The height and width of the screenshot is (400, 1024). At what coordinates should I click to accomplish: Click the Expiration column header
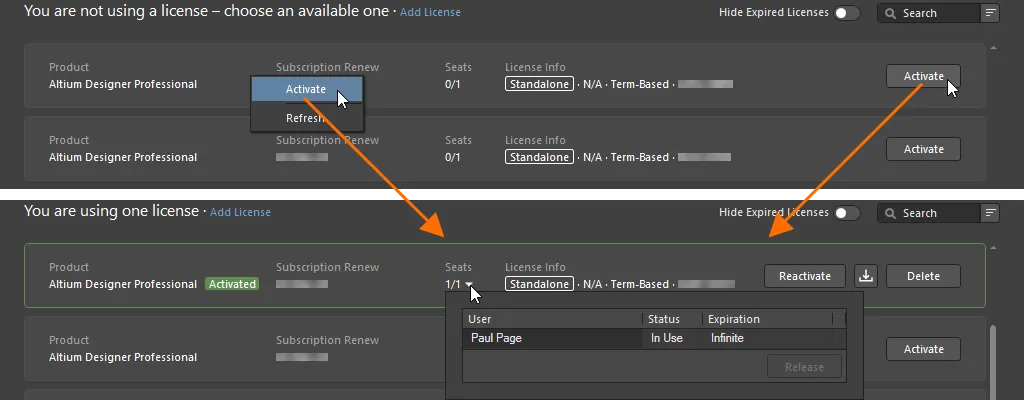coord(768,319)
